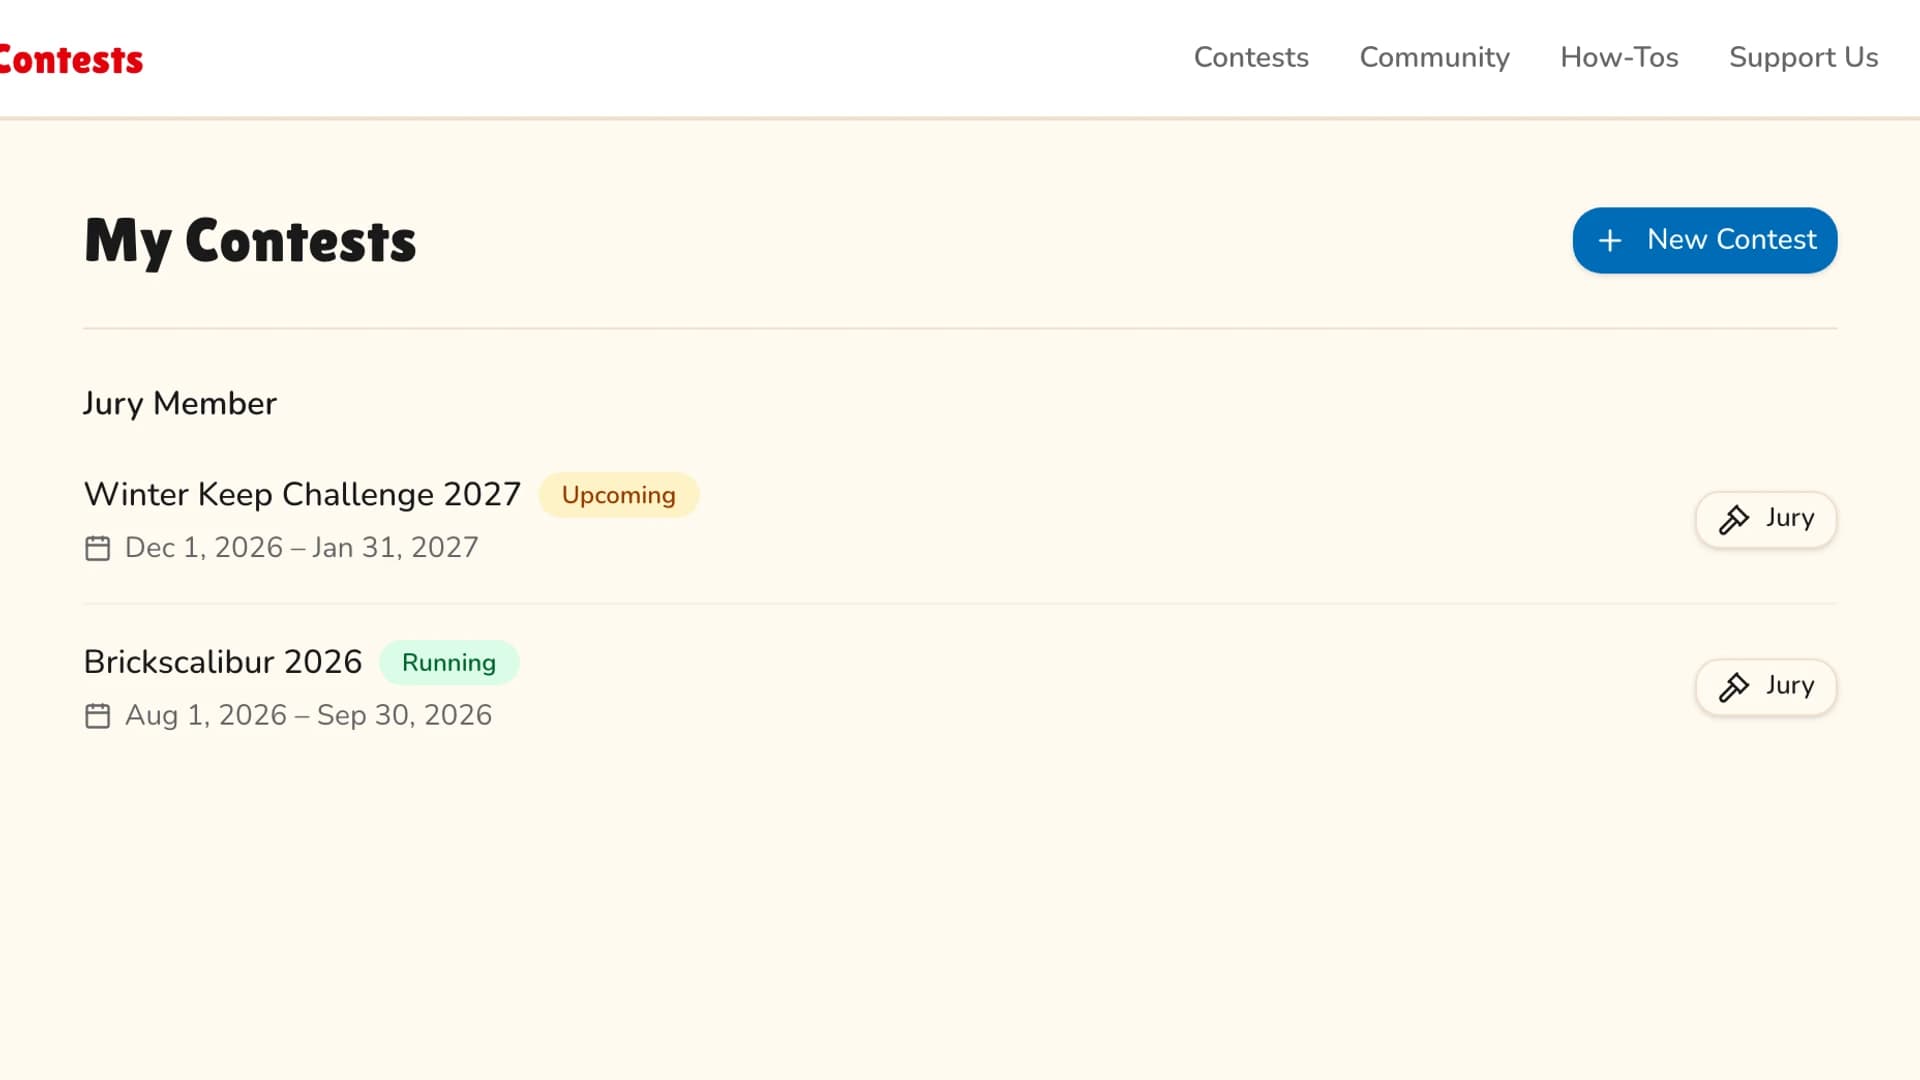Image resolution: width=1920 pixels, height=1080 pixels.
Task: Click the Upcoming status badge
Action: click(619, 495)
